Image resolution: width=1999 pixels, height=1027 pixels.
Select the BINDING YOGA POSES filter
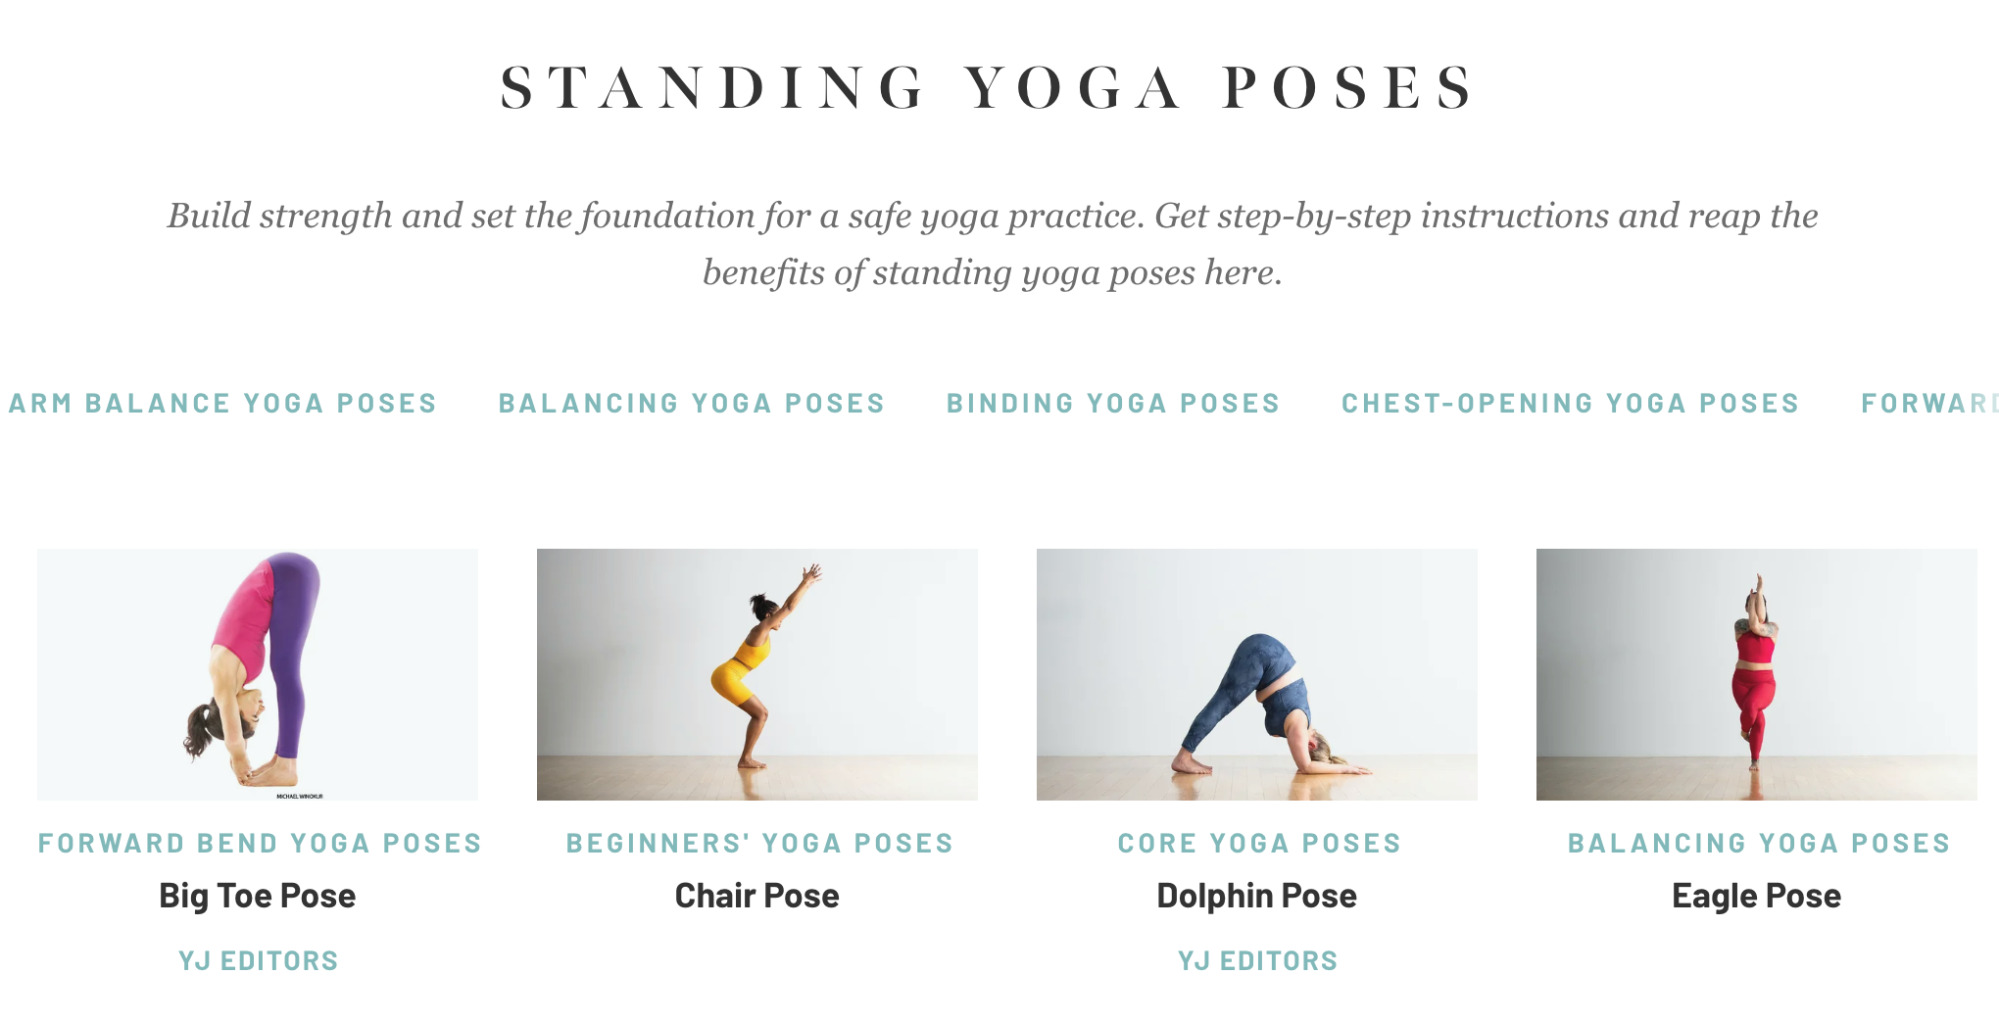1111,403
